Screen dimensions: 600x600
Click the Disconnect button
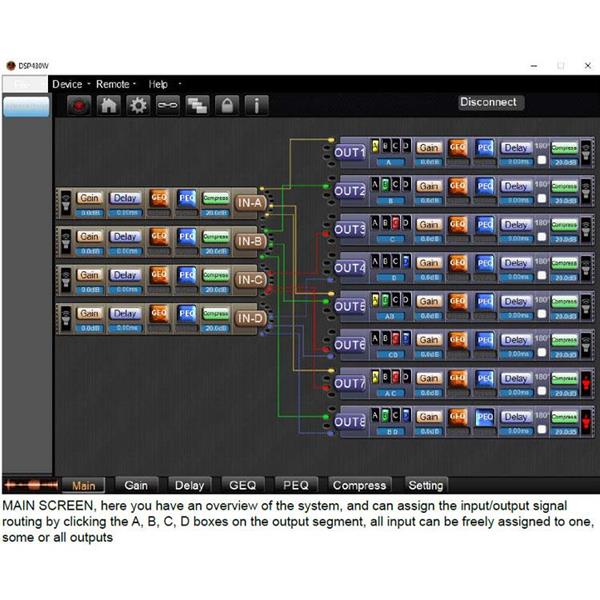tap(488, 102)
